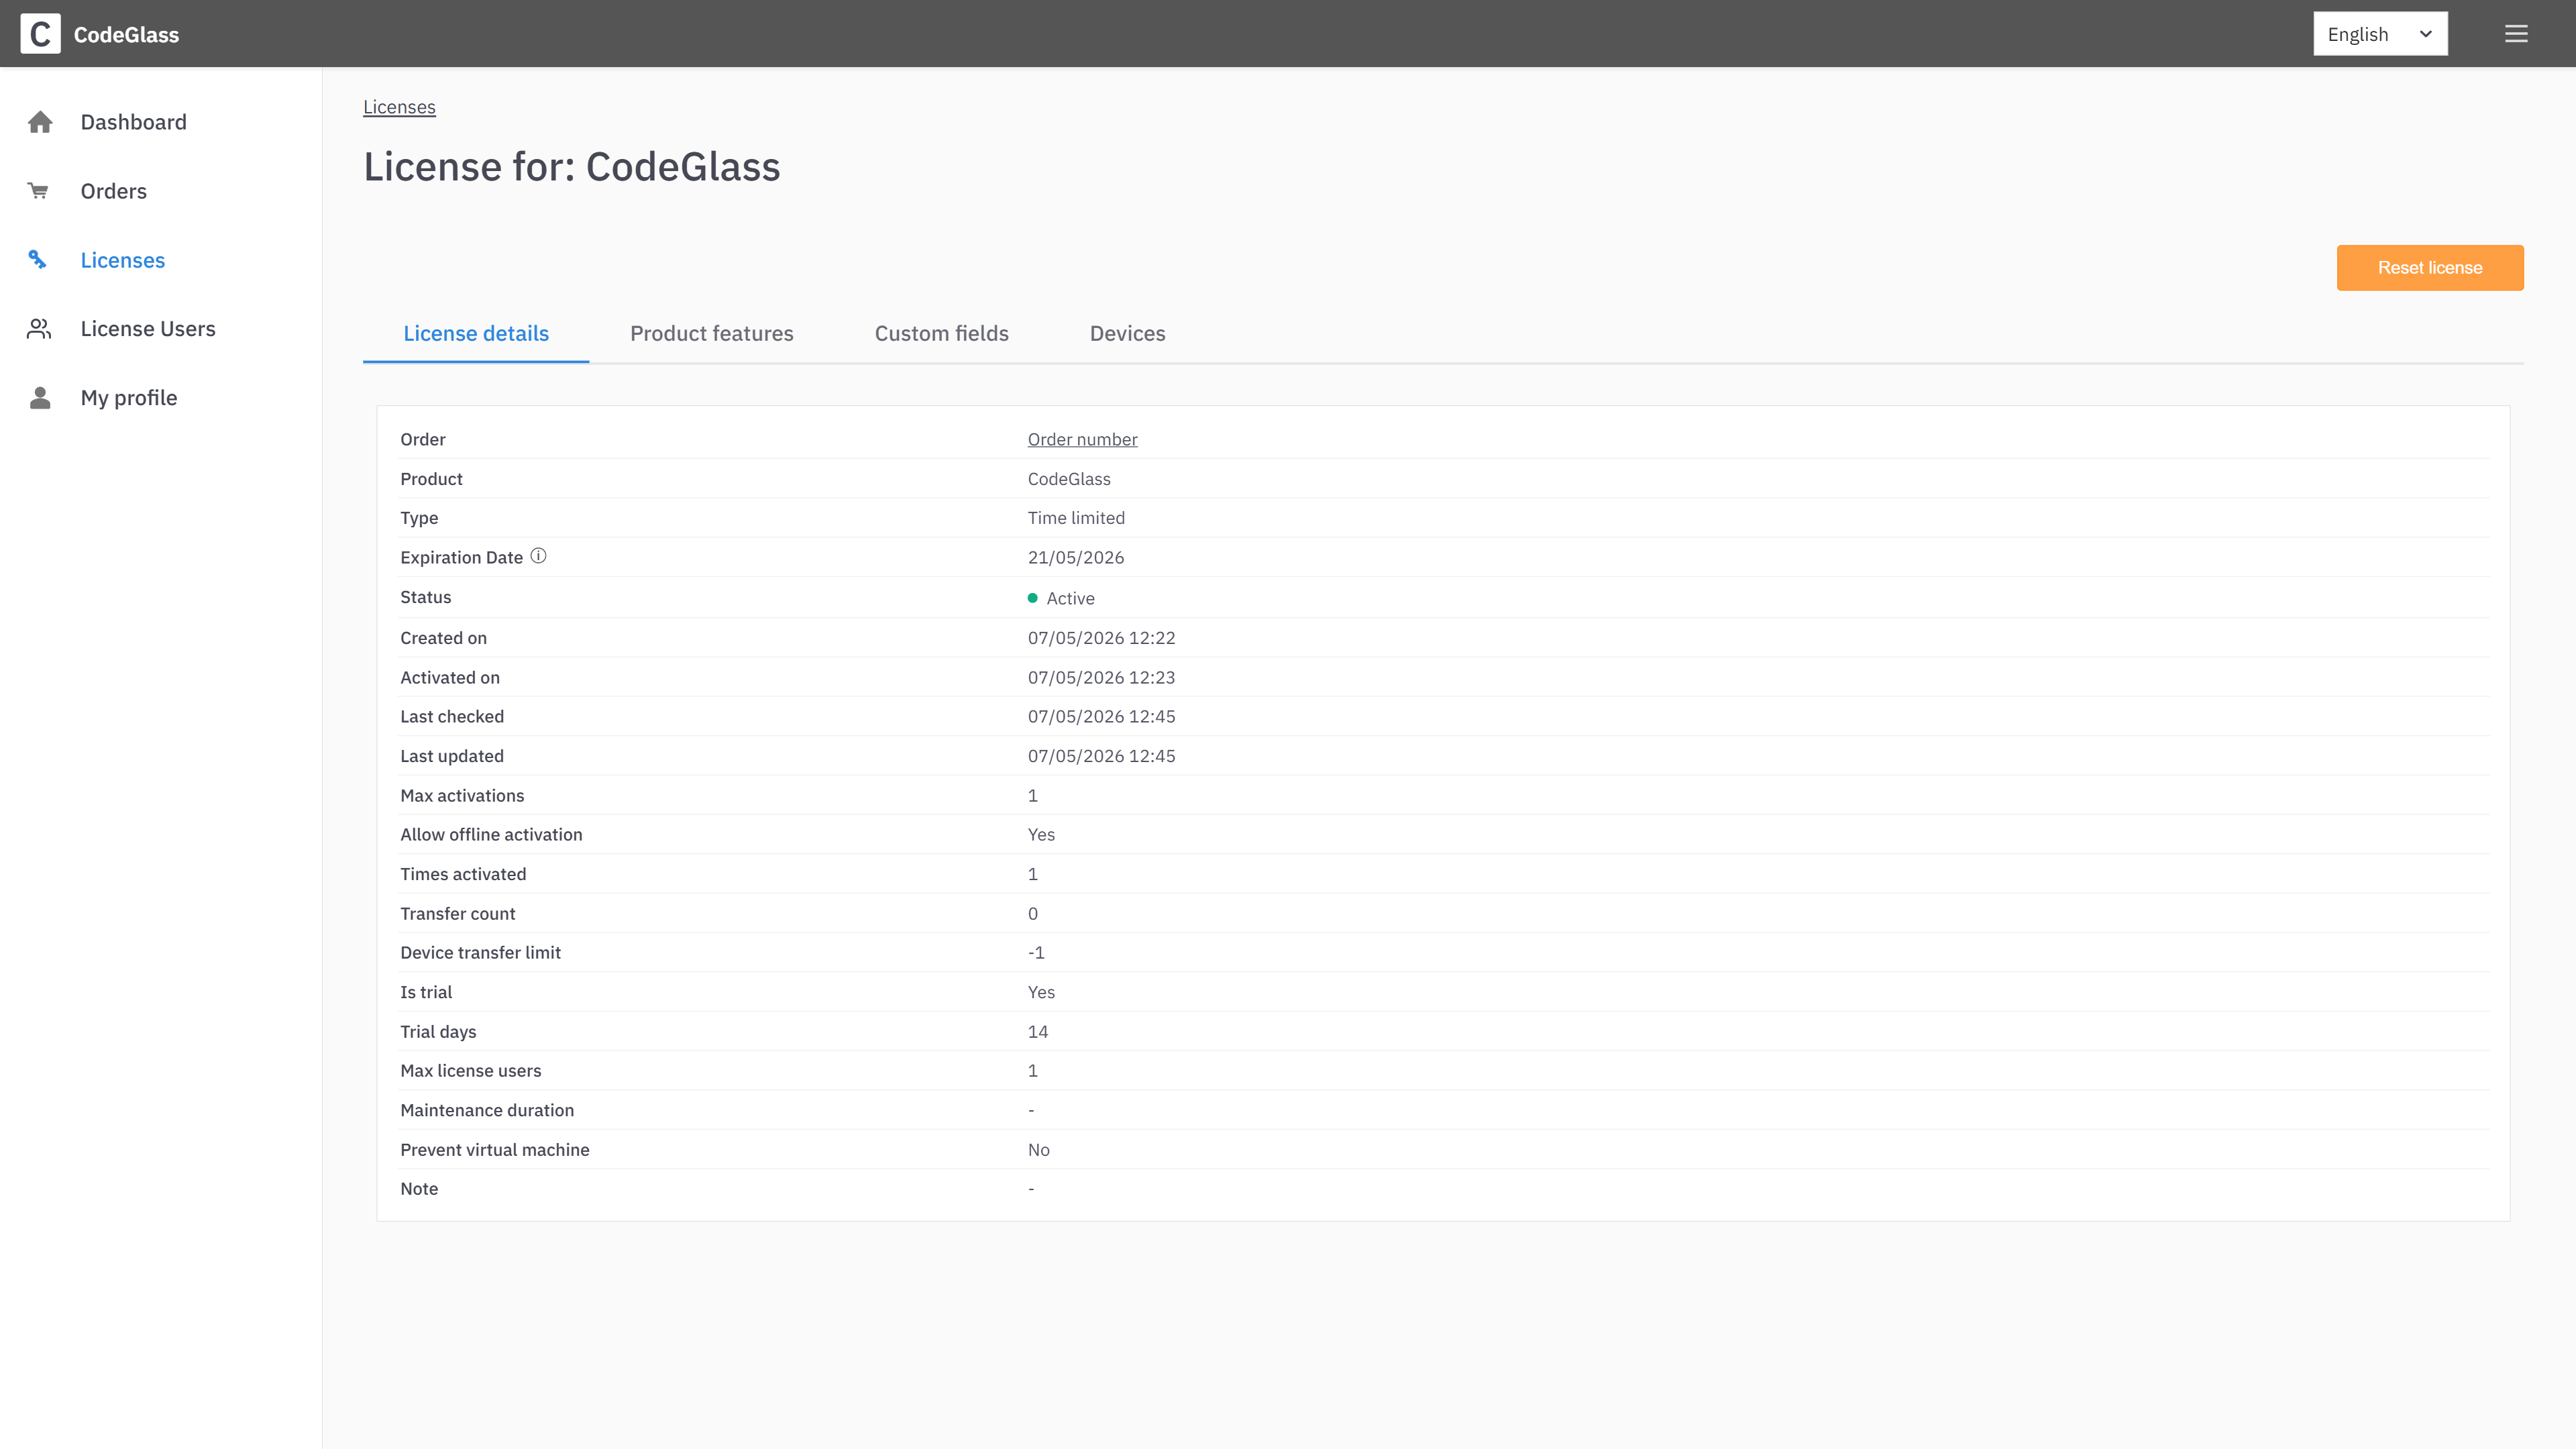Click the Time limited type value
The width and height of the screenshot is (2576, 1449).
click(x=1076, y=518)
